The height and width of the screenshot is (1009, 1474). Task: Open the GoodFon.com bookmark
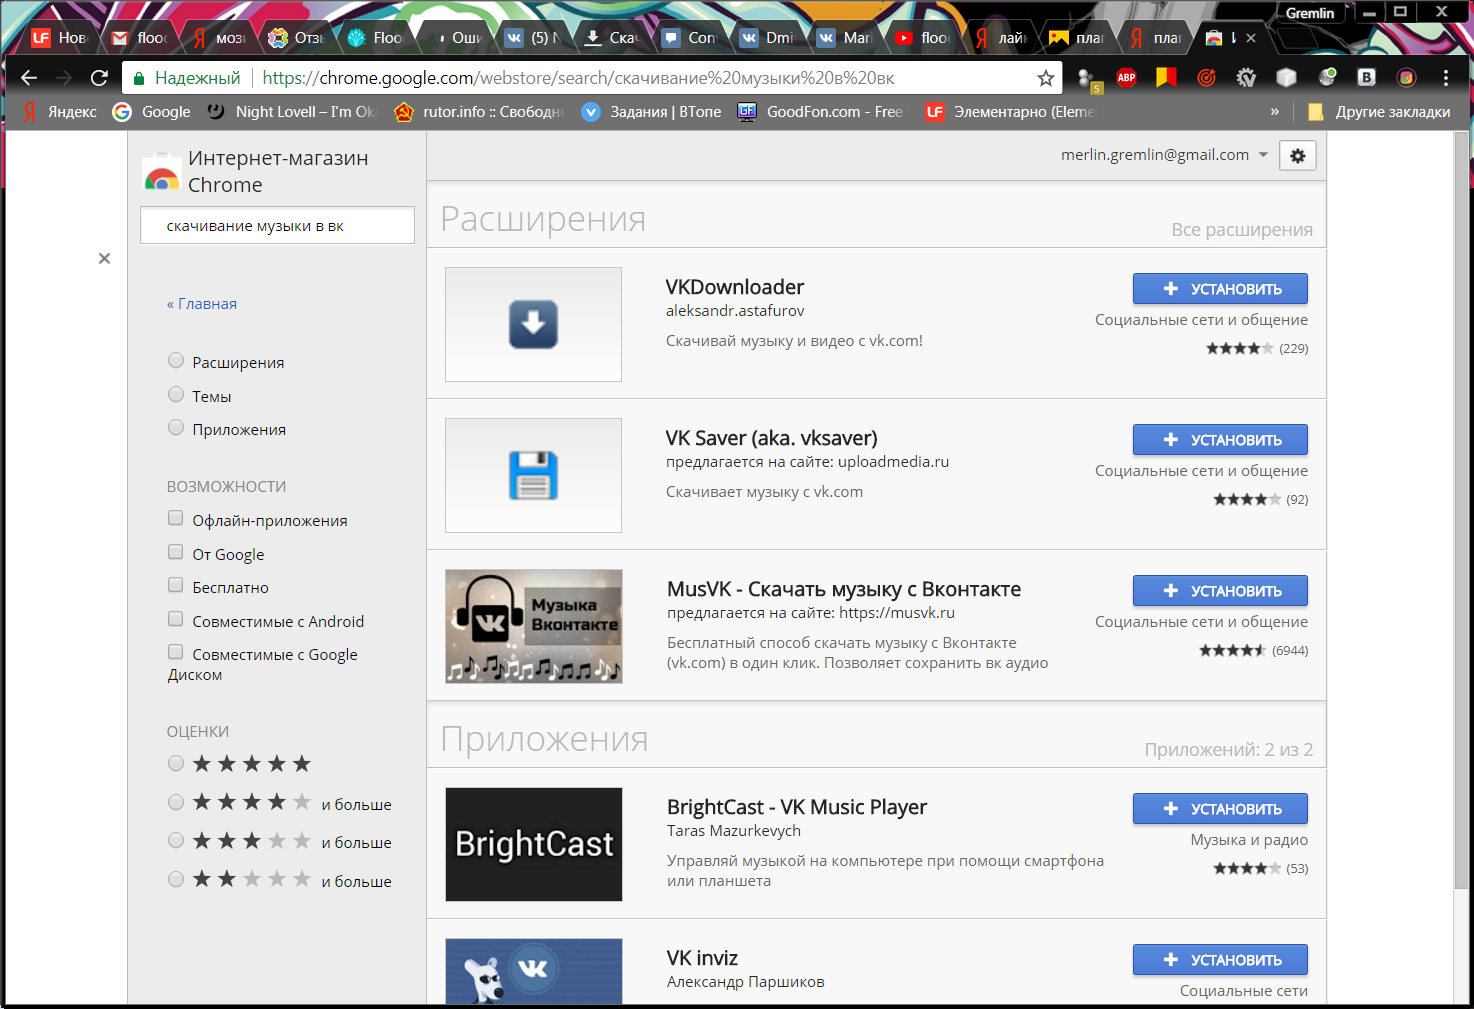(x=820, y=112)
